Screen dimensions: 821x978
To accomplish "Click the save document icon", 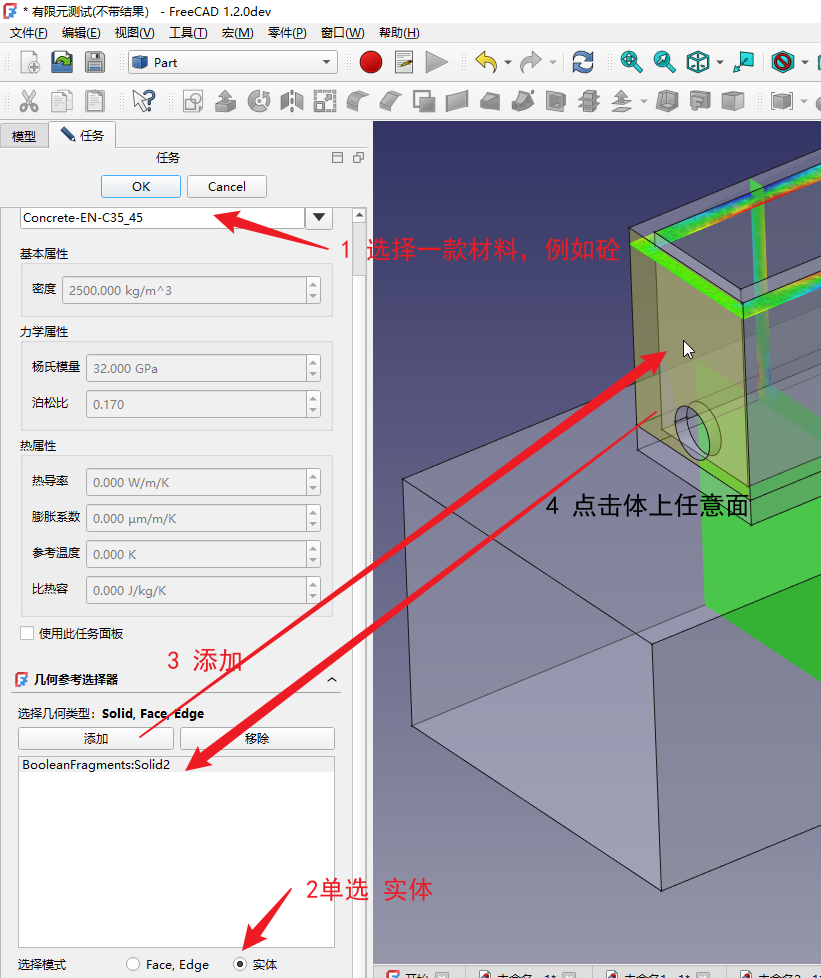I will (94, 62).
